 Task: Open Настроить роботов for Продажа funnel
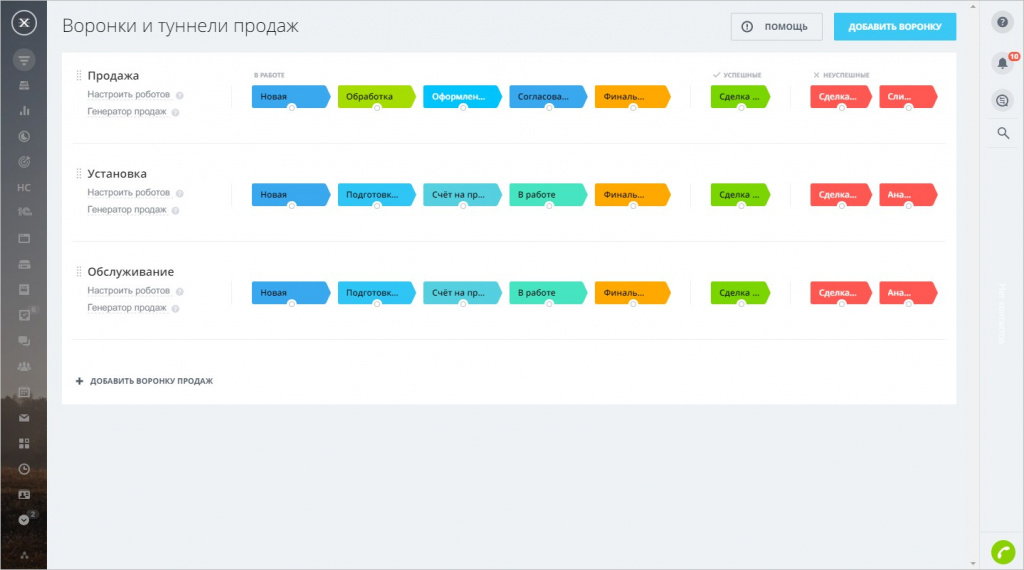click(129, 95)
